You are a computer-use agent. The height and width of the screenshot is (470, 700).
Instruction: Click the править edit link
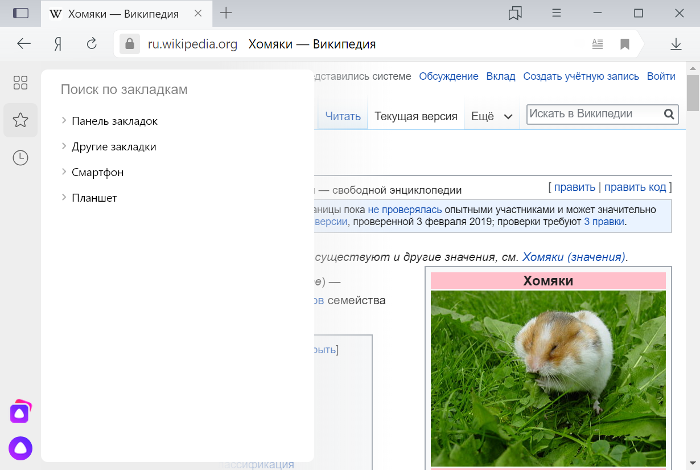tap(575, 187)
